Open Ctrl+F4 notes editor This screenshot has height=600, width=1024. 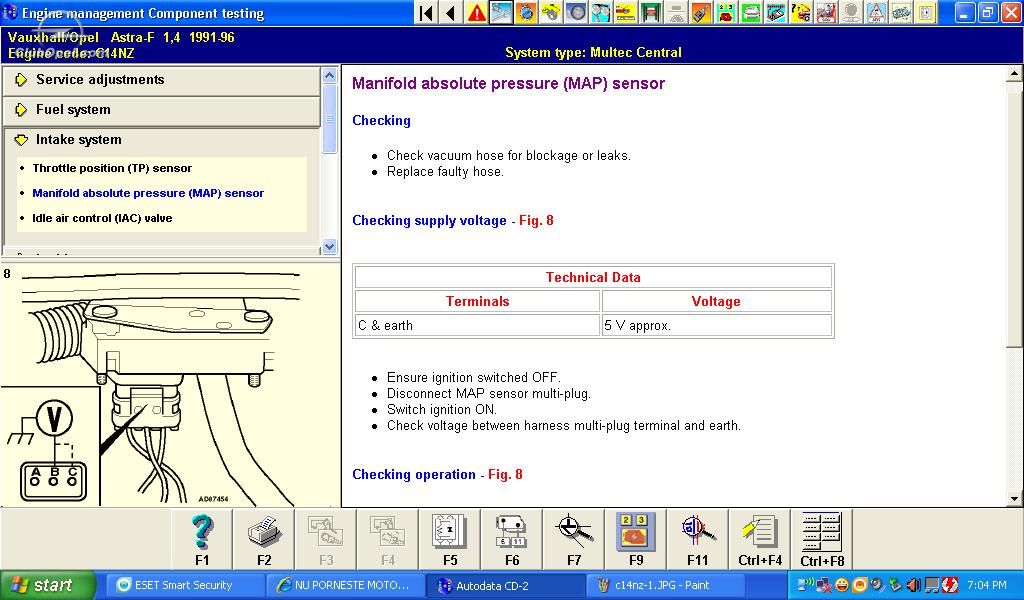tap(760, 539)
